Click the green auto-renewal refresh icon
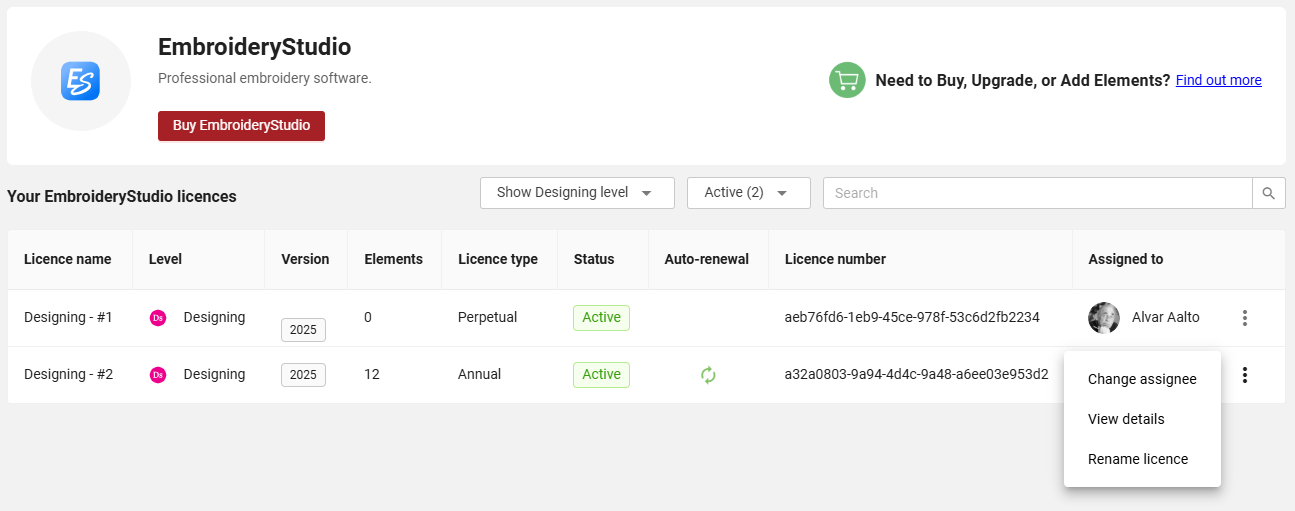Image resolution: width=1295 pixels, height=511 pixels. [x=708, y=375]
